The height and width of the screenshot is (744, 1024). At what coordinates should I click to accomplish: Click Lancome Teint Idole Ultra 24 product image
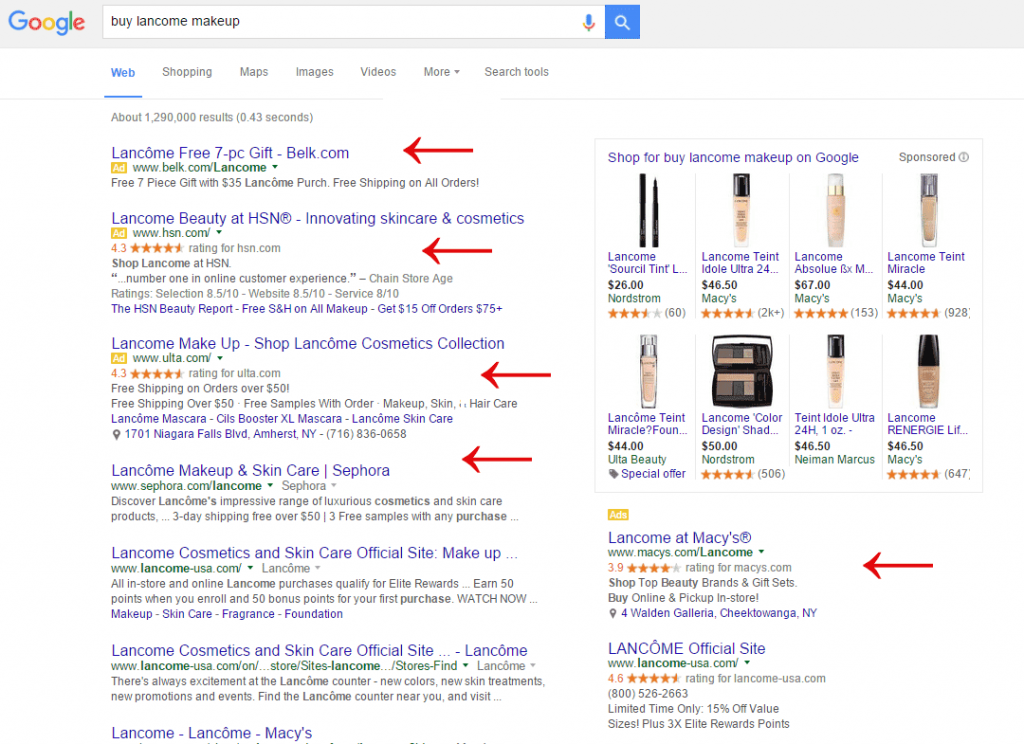(x=741, y=210)
